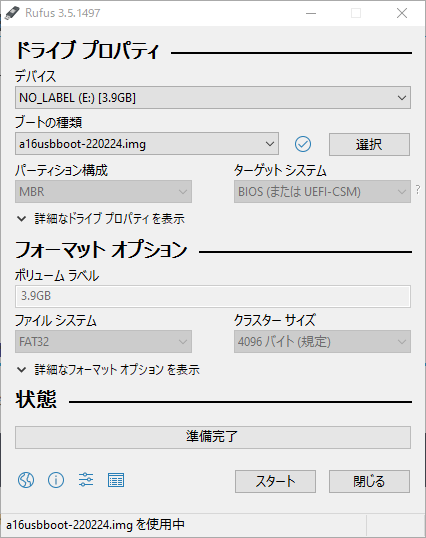Image resolution: width=426 pixels, height=538 pixels.
Task: Open application settings sliders icon
Action: pos(86,480)
